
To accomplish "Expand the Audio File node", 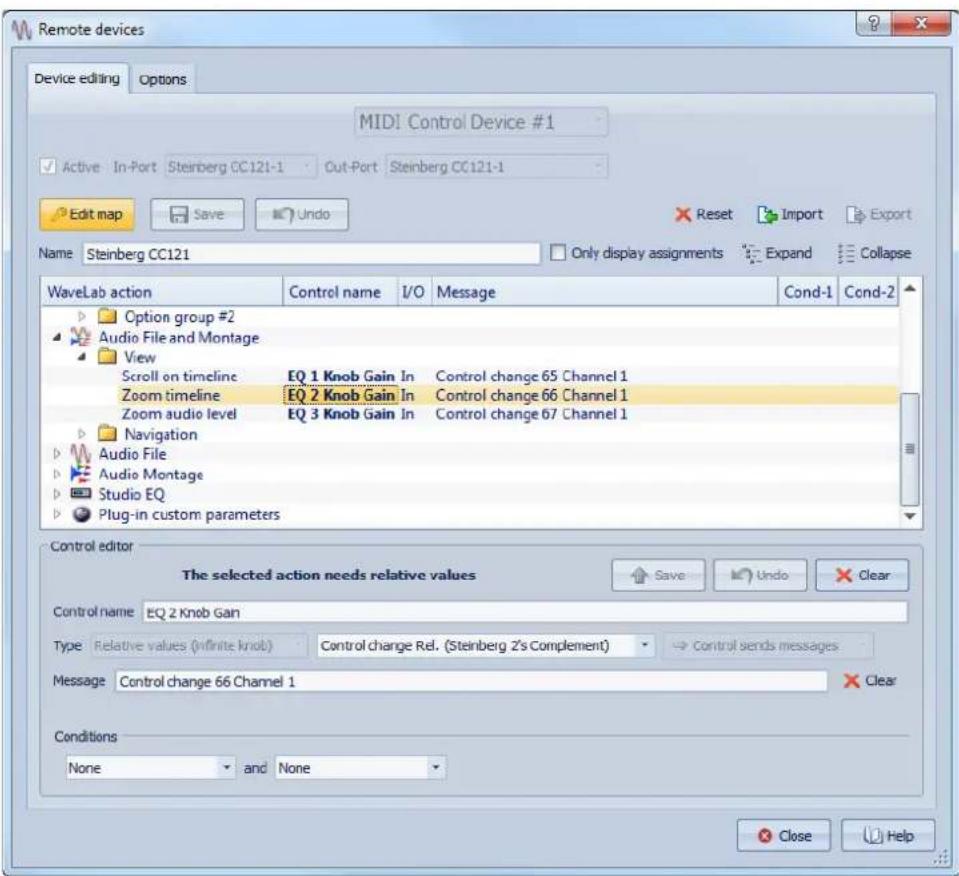I will (57, 454).
